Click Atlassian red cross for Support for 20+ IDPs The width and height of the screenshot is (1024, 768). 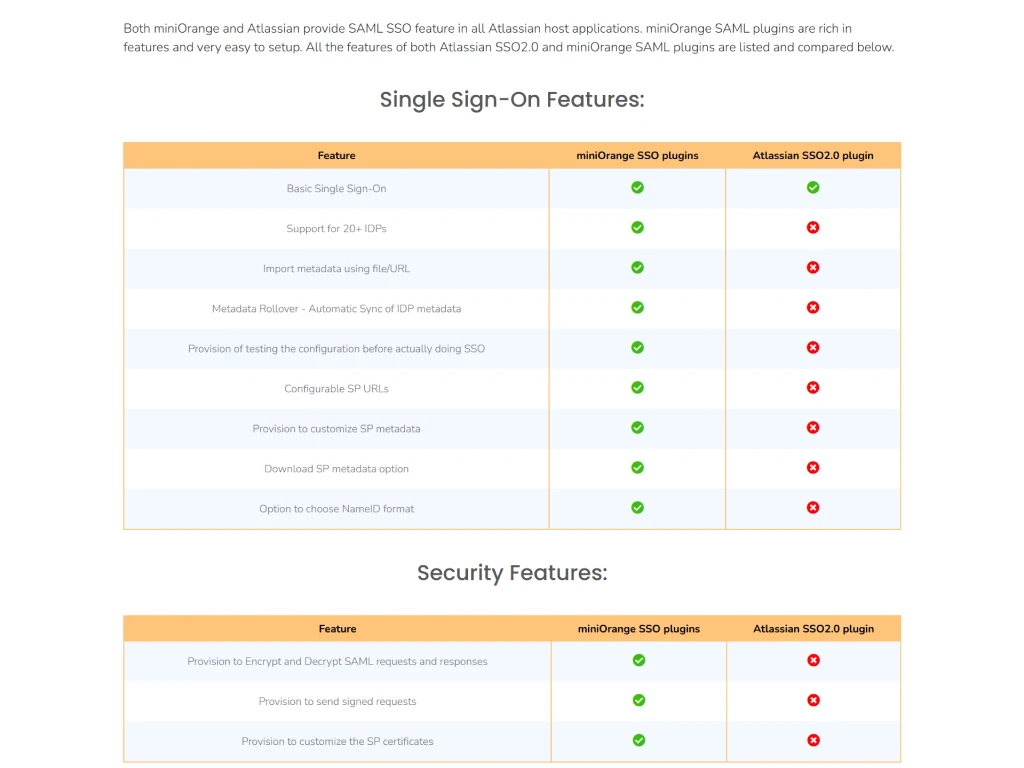point(812,227)
